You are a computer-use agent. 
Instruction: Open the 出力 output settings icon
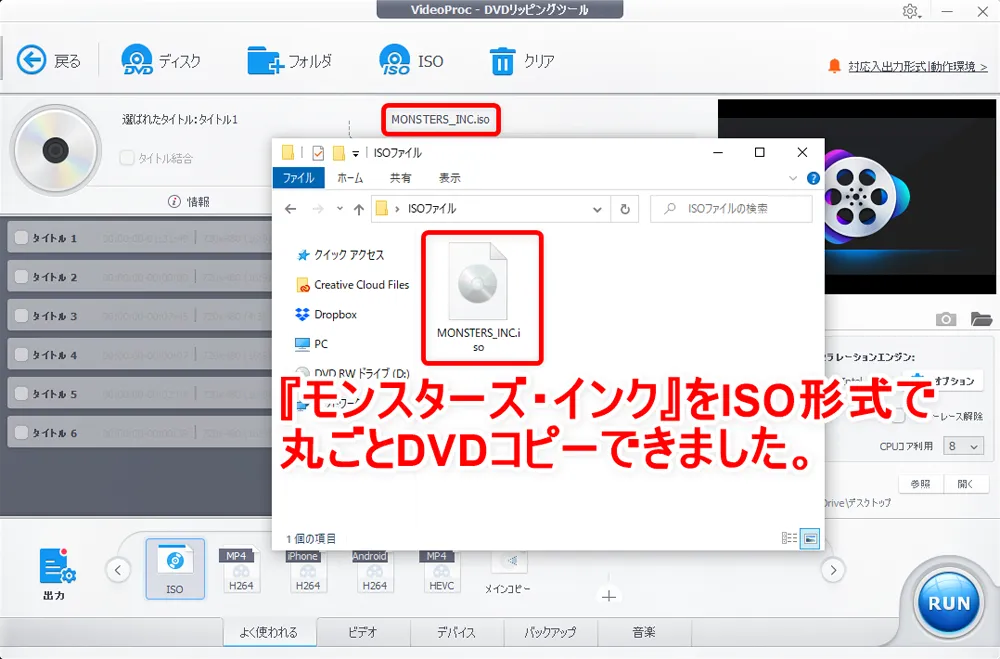tap(57, 566)
